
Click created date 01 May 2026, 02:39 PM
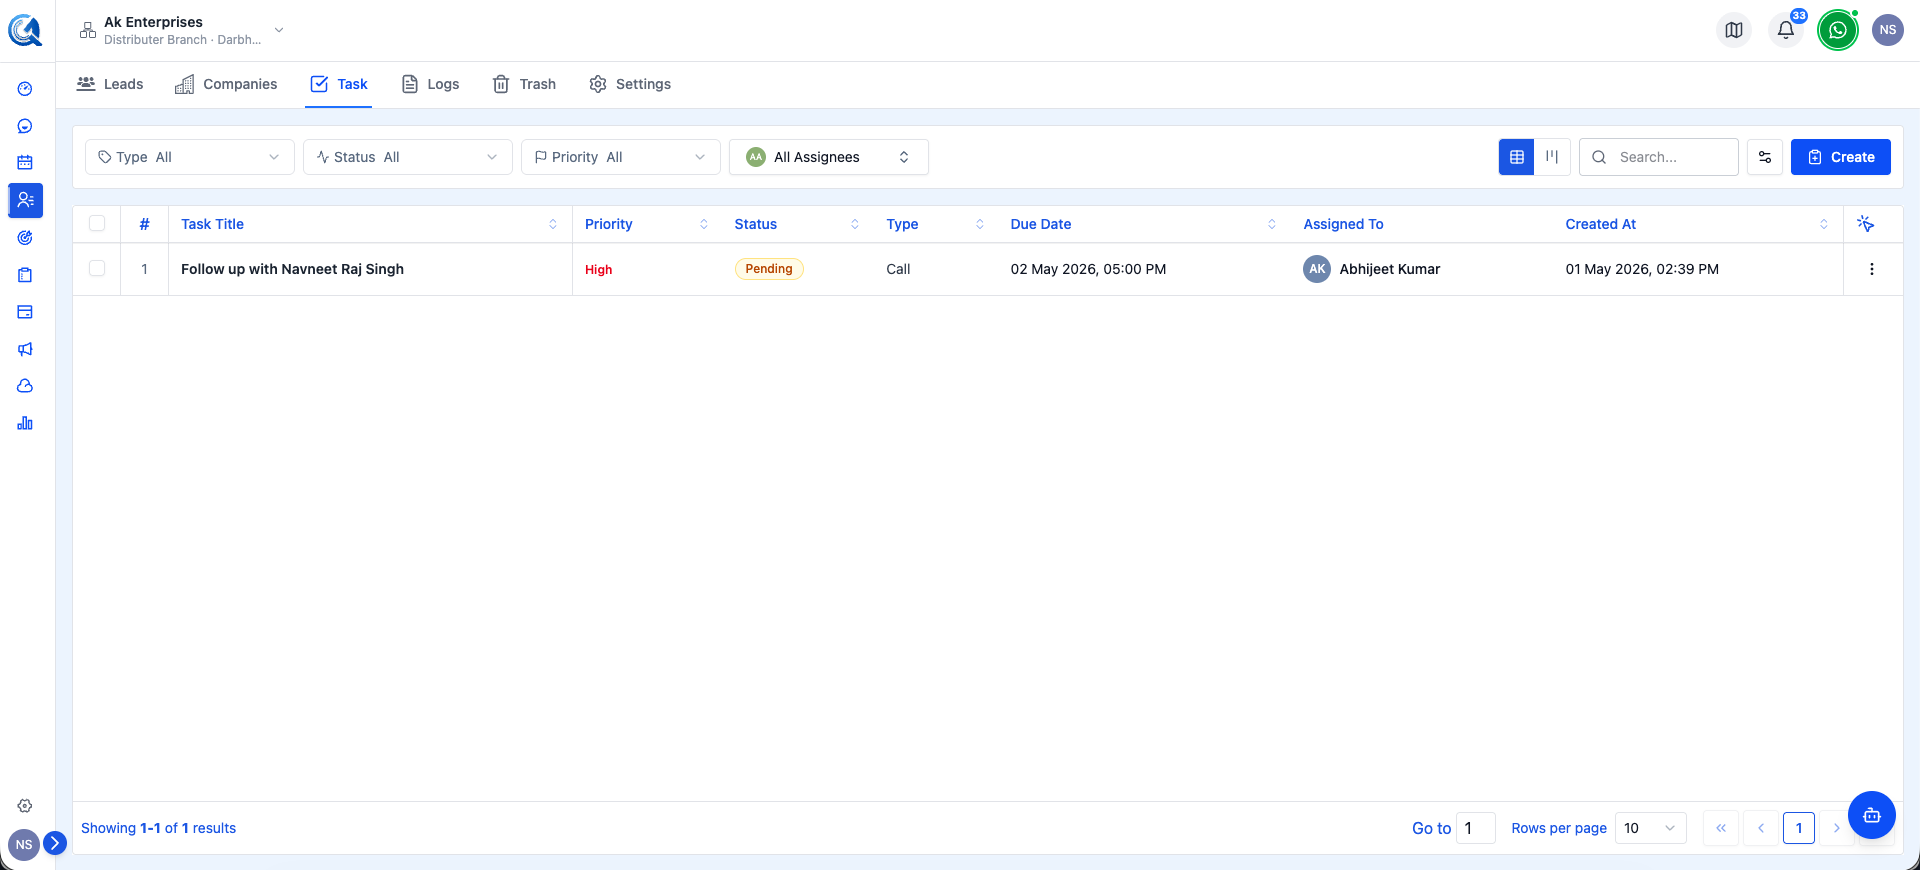click(1642, 269)
